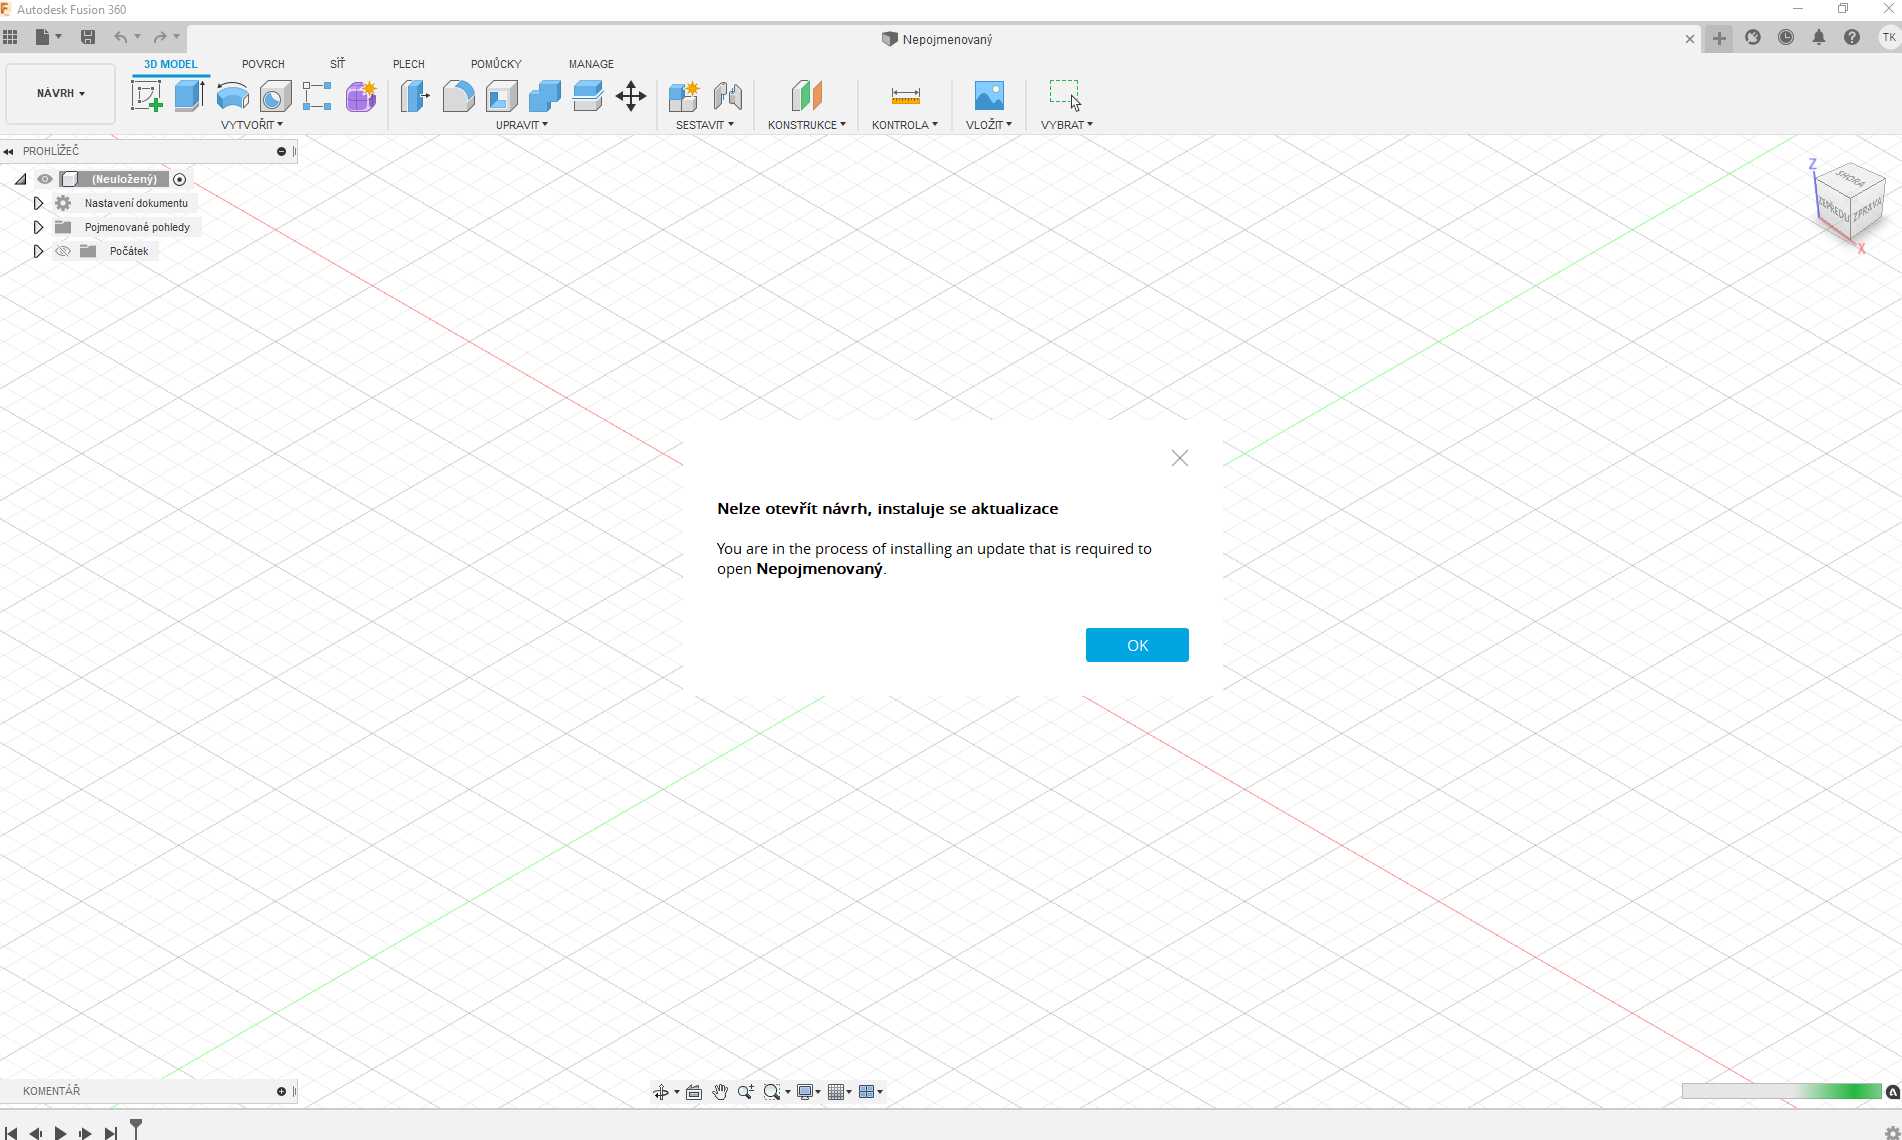Switch to the POVRCH tab
The height and width of the screenshot is (1140, 1902).
tap(263, 64)
